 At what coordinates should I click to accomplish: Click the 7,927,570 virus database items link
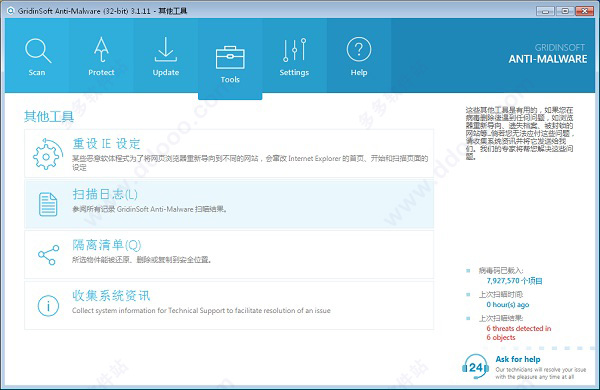pos(514,281)
